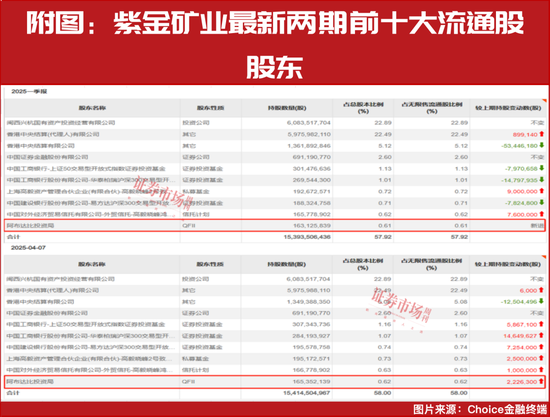
Task: Click the holding value 5,975,982,110
Action: 309,134
